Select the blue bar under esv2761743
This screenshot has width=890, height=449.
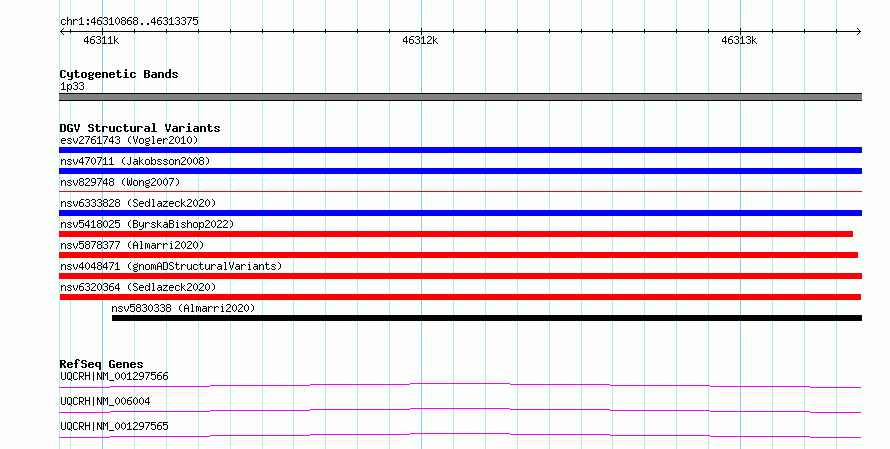tap(460, 150)
